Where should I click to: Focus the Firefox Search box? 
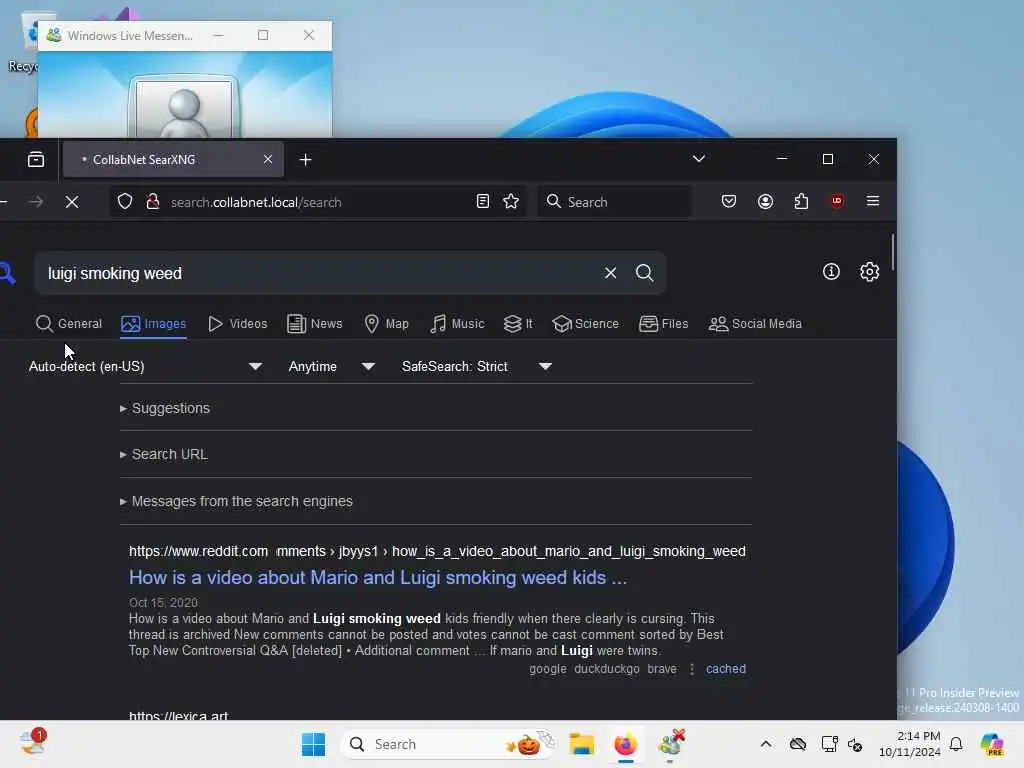[615, 202]
